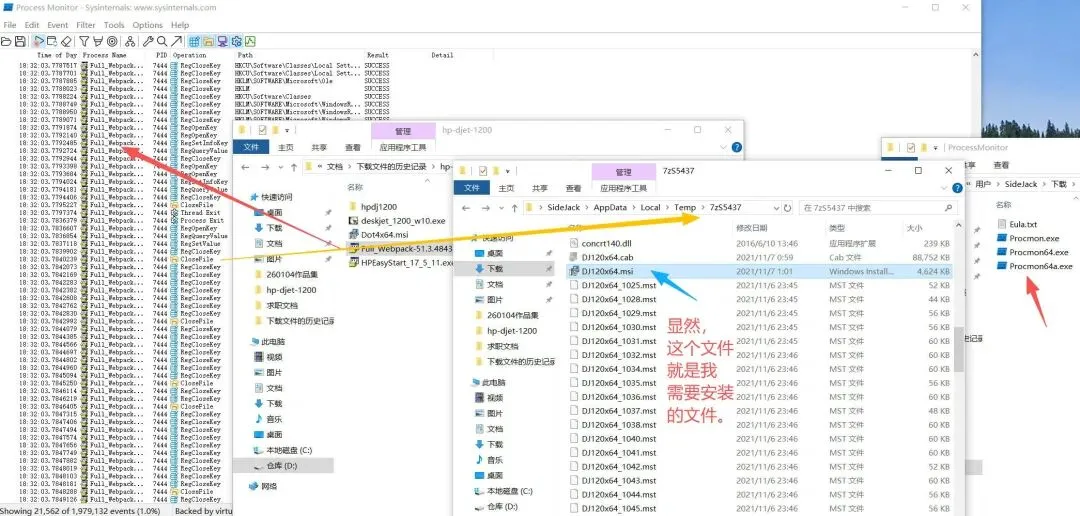The width and height of the screenshot is (1080, 516).
Task: Toggle Show Registry Activity icon
Action: [x=195, y=41]
